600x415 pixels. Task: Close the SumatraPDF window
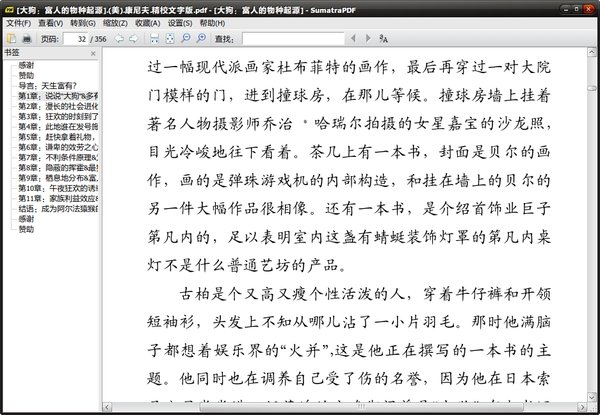588,8
